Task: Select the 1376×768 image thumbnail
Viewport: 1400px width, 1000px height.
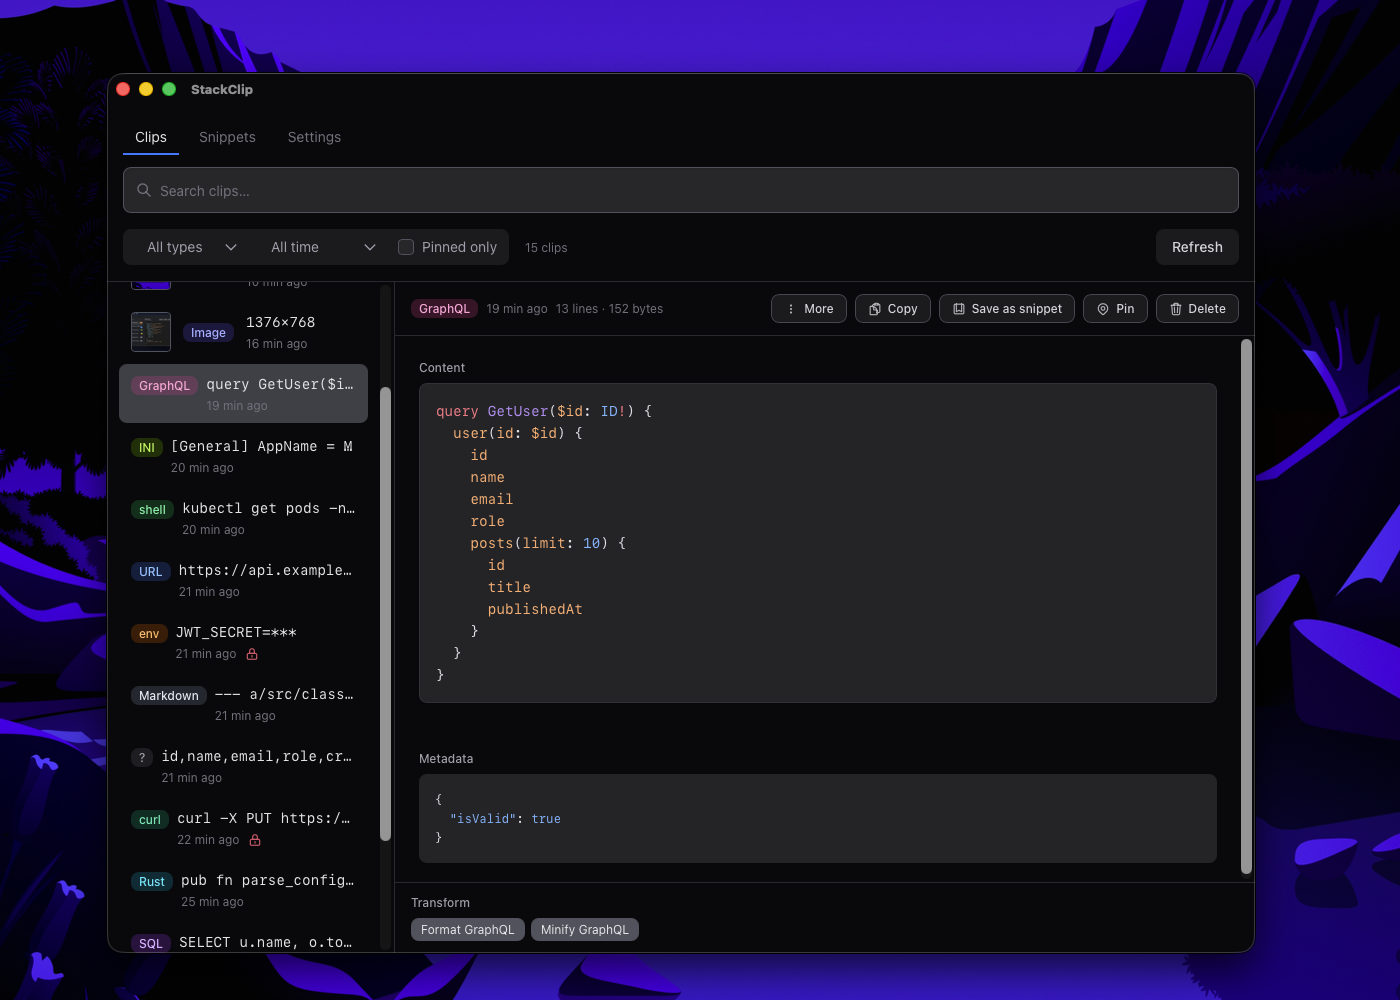Action: [151, 331]
